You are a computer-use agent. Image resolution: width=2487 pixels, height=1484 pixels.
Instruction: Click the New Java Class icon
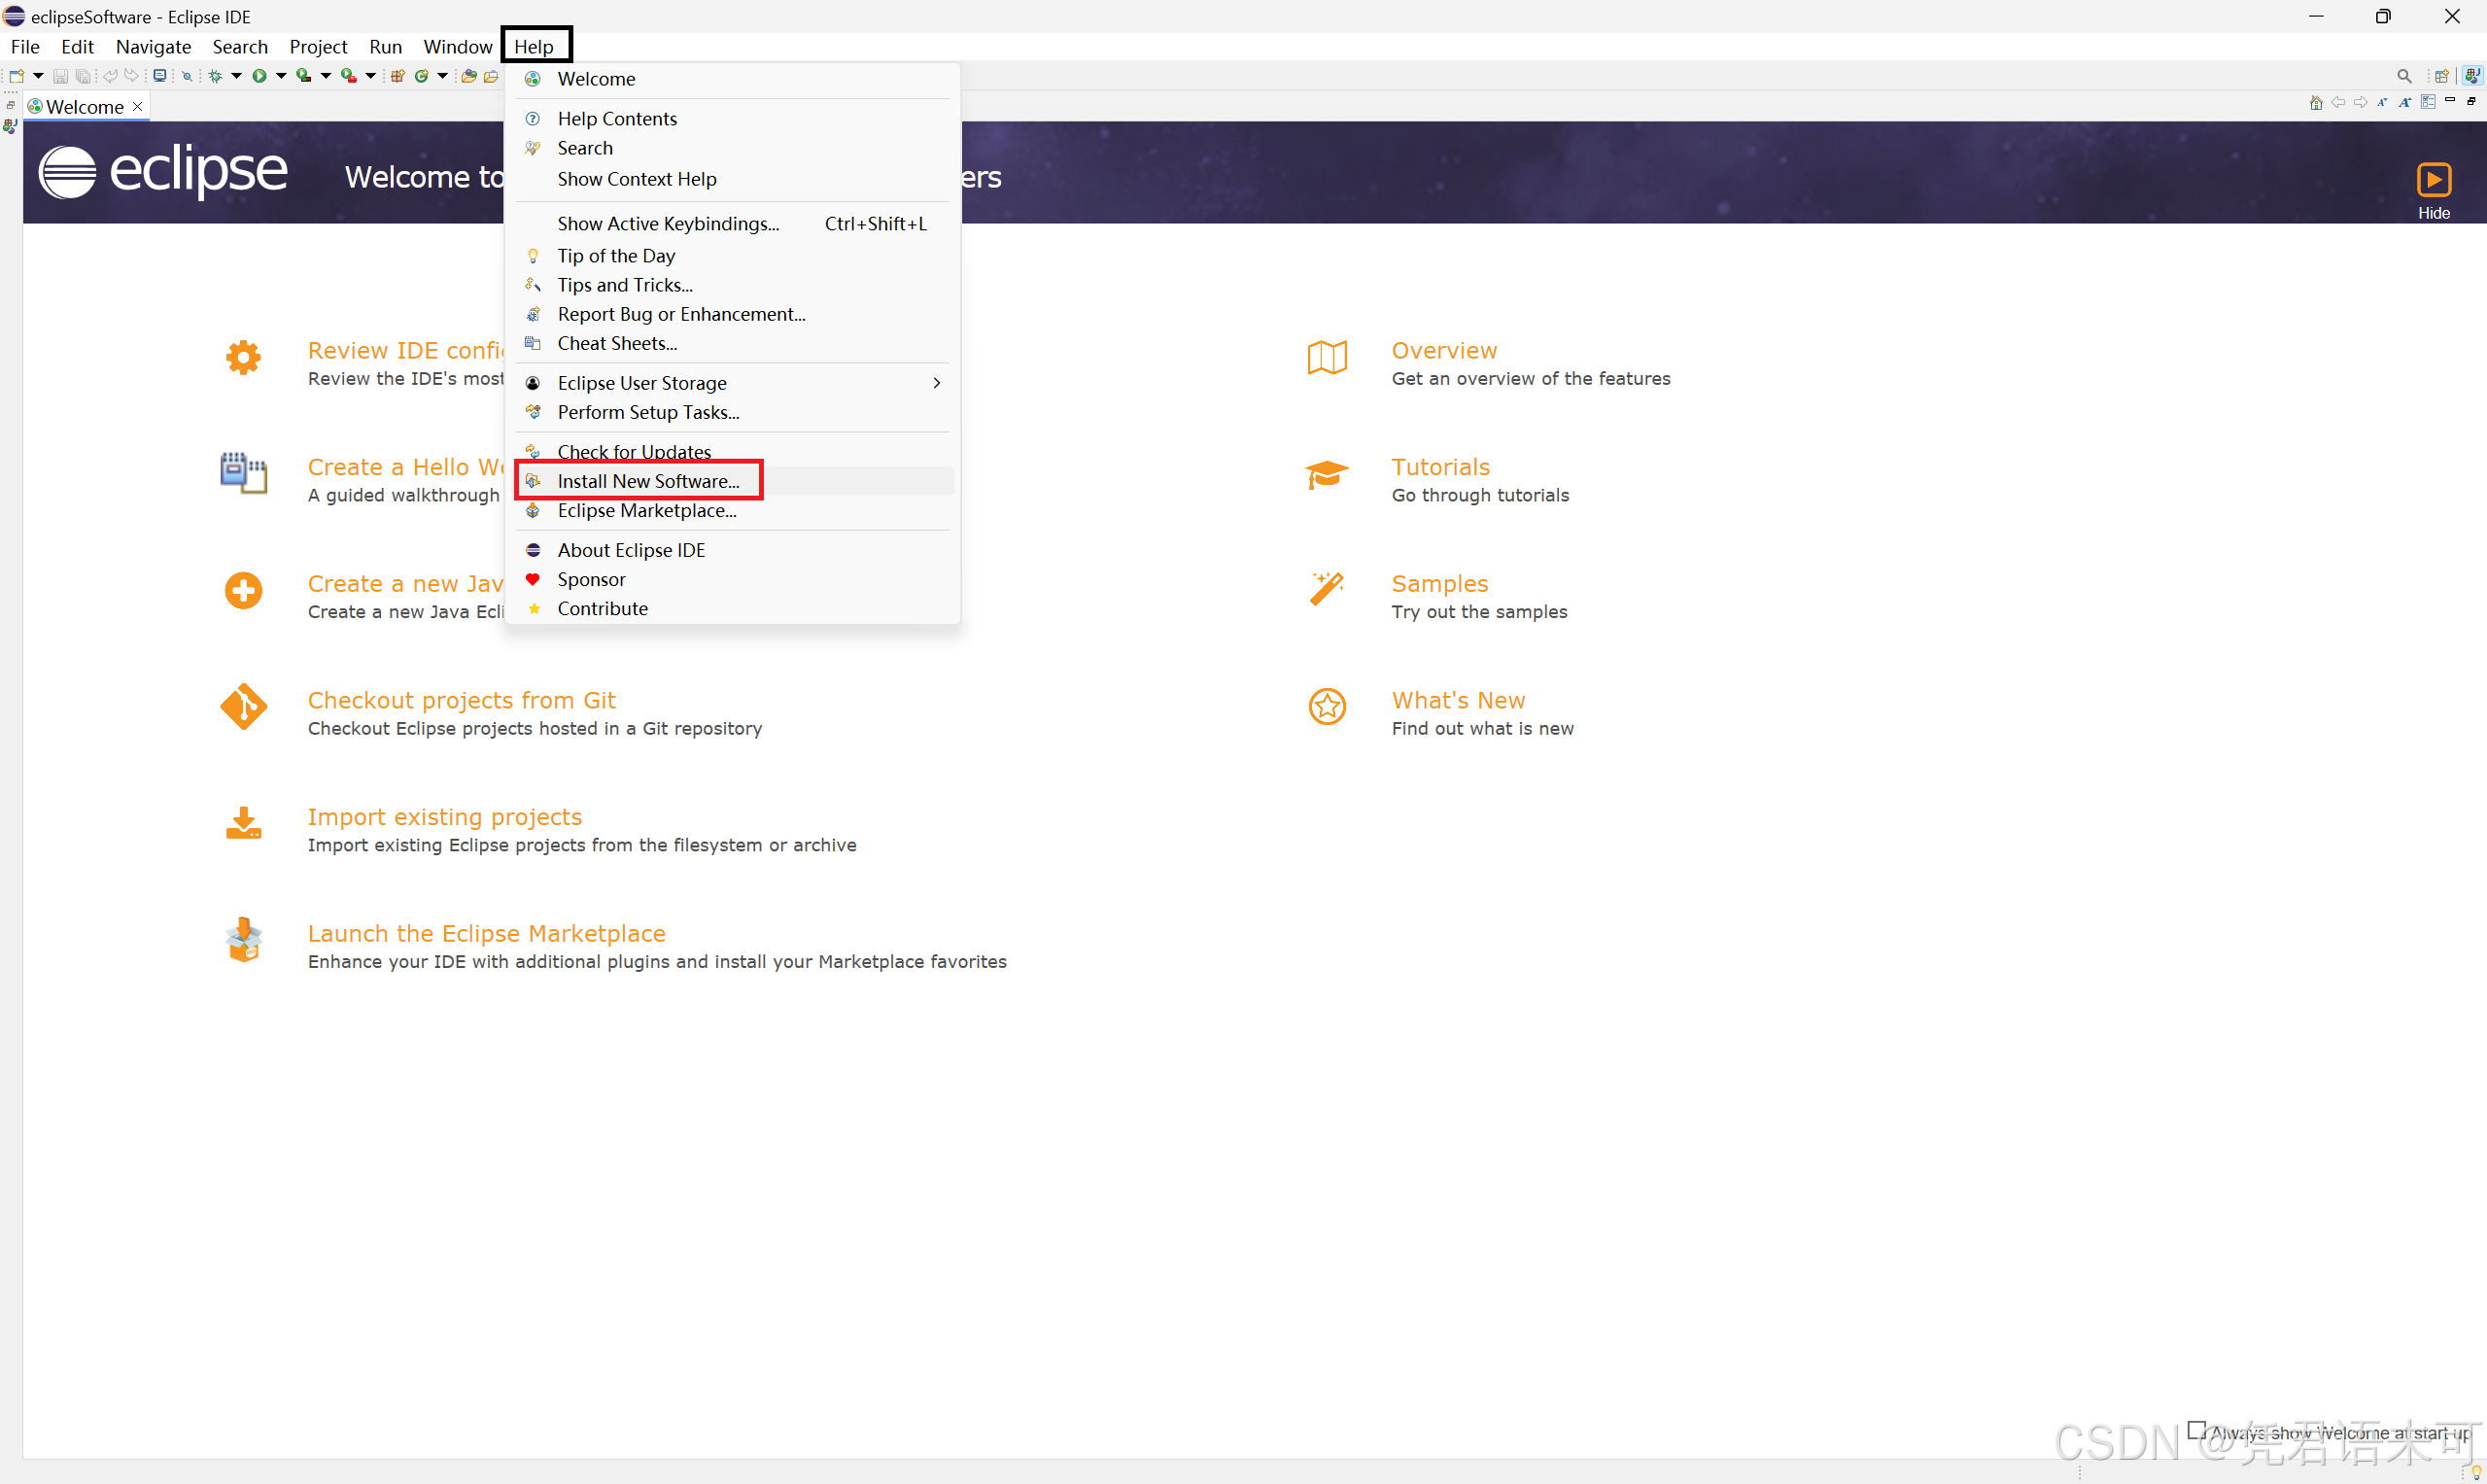pyautogui.click(x=422, y=76)
